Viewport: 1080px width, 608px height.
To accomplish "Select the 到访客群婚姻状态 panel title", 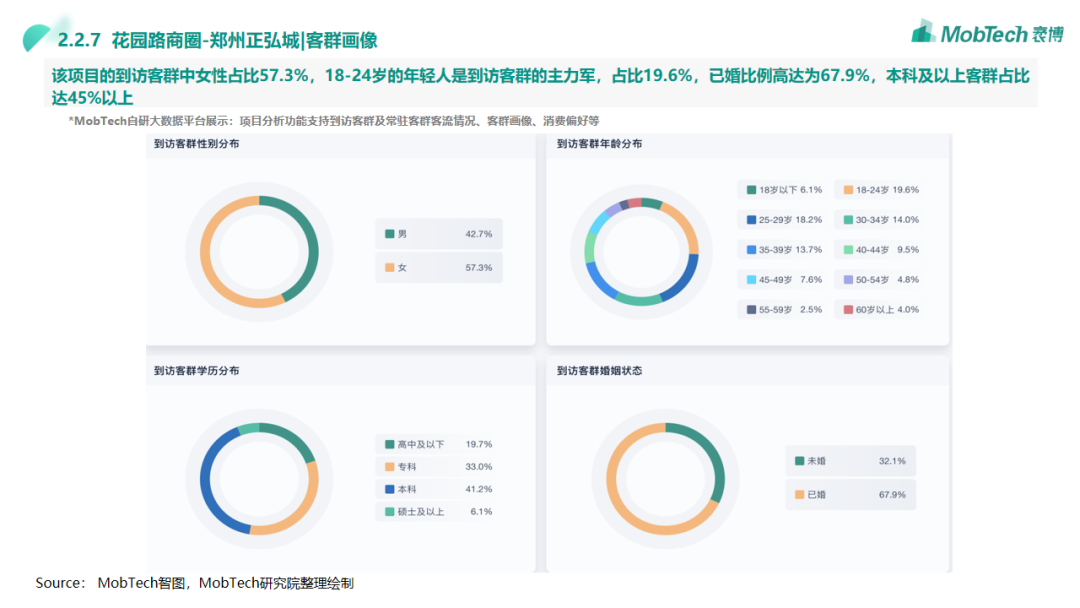I will (x=600, y=371).
